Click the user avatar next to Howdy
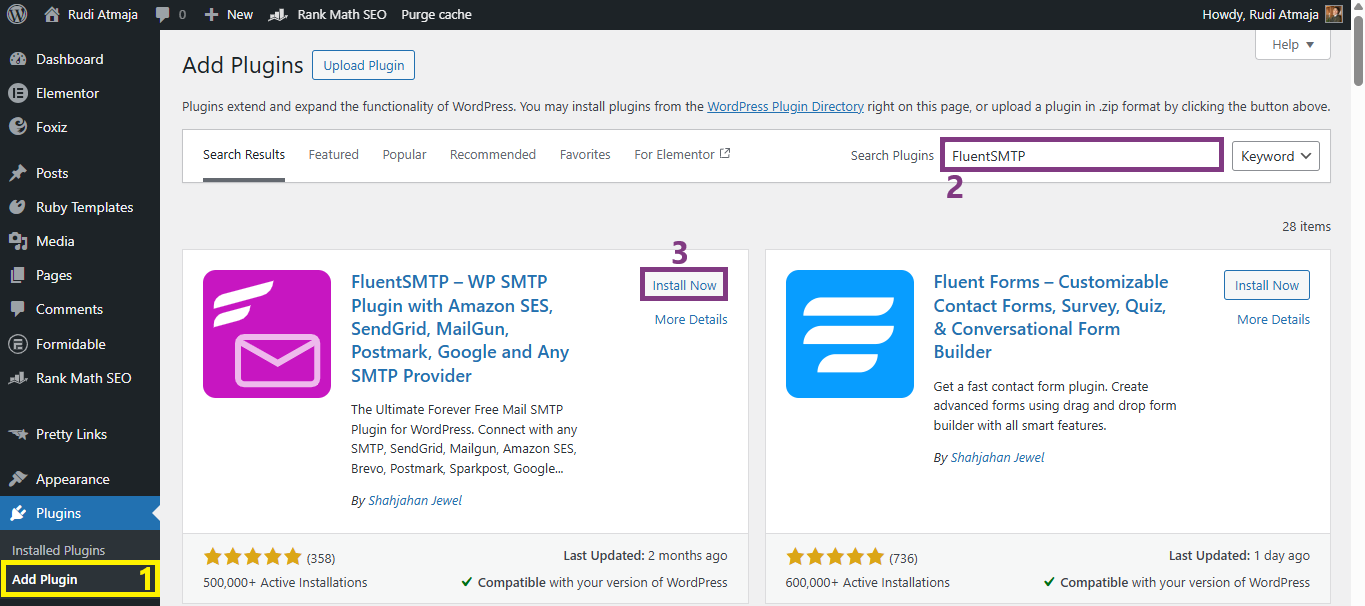Viewport: 1365px width, 606px height. pos(1334,14)
